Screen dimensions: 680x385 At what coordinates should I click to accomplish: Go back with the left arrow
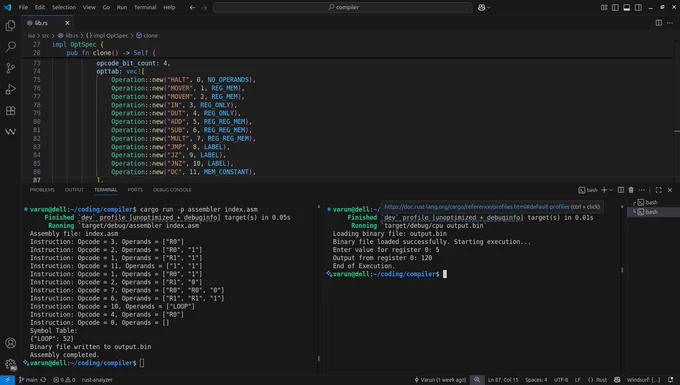coord(193,7)
